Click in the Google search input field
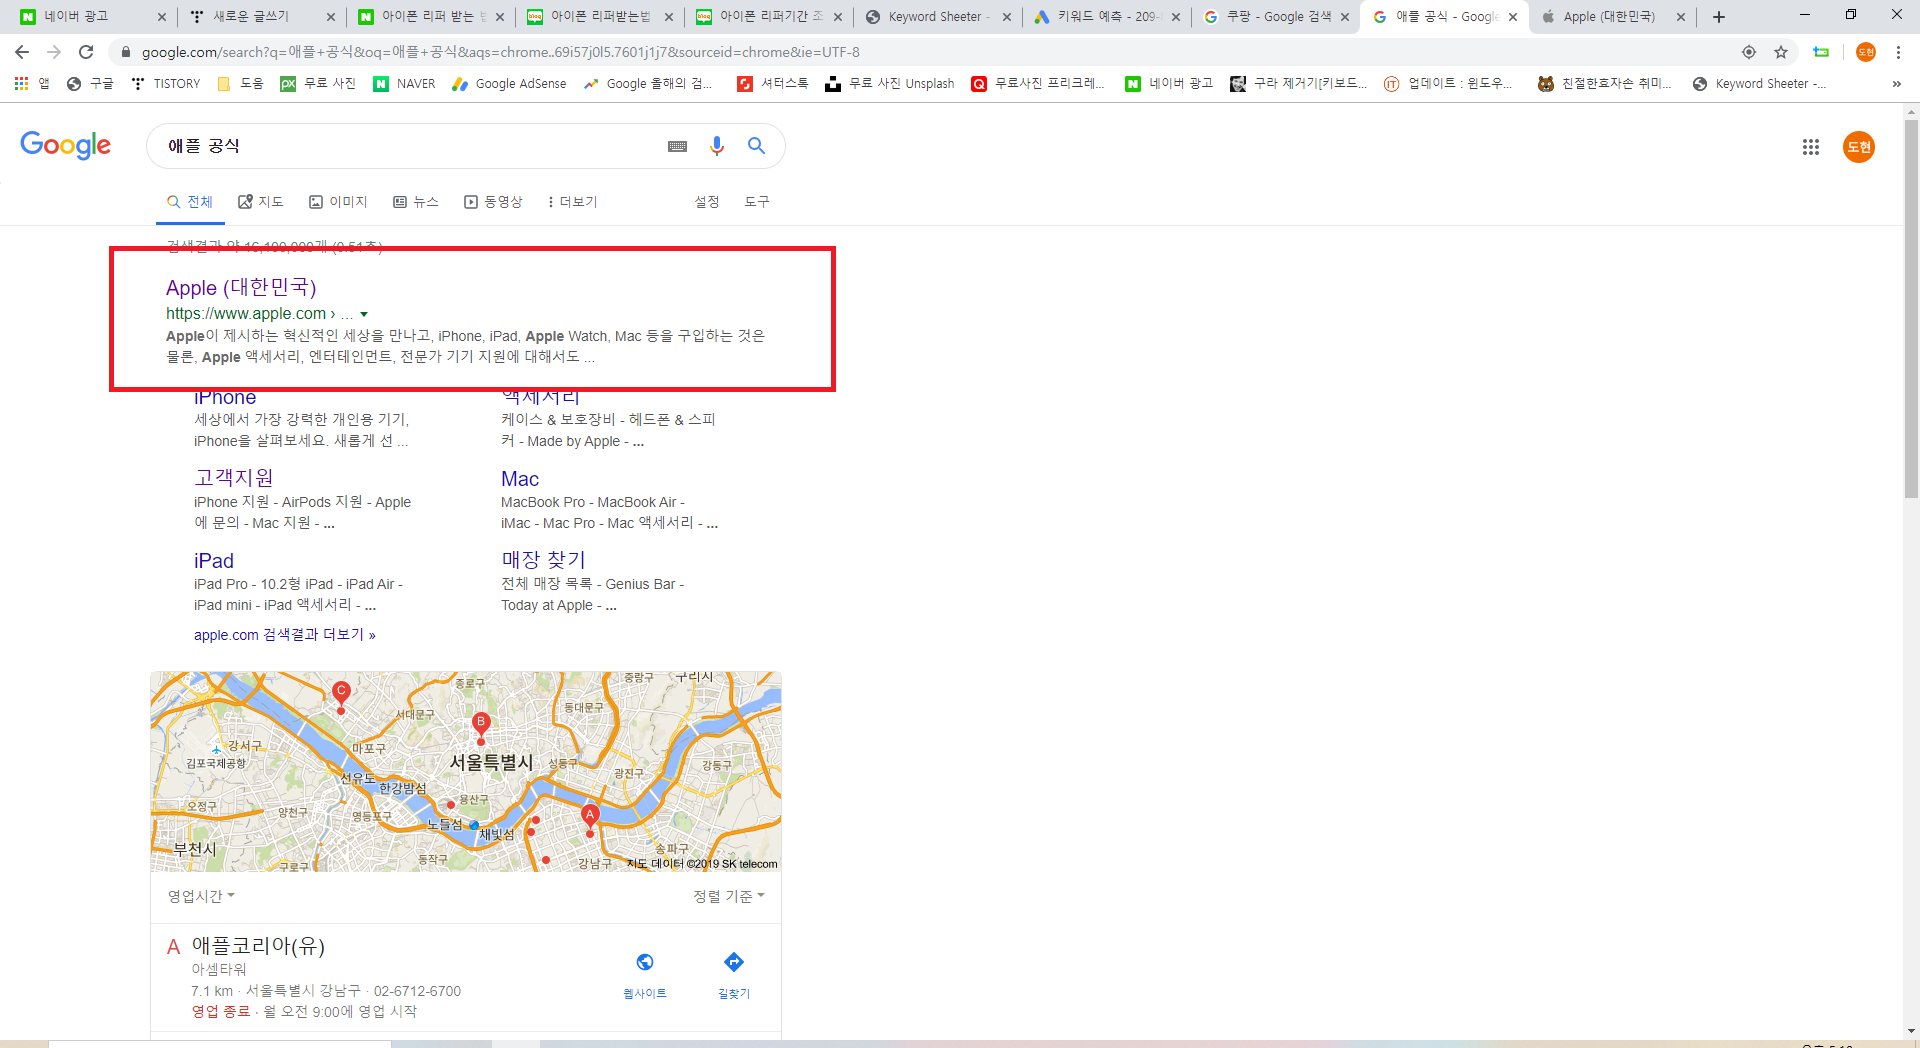 pyautogui.click(x=410, y=146)
